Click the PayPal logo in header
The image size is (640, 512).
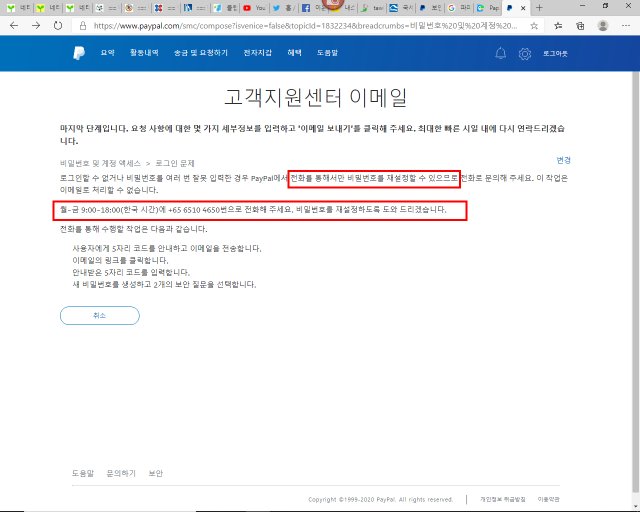click(79, 53)
